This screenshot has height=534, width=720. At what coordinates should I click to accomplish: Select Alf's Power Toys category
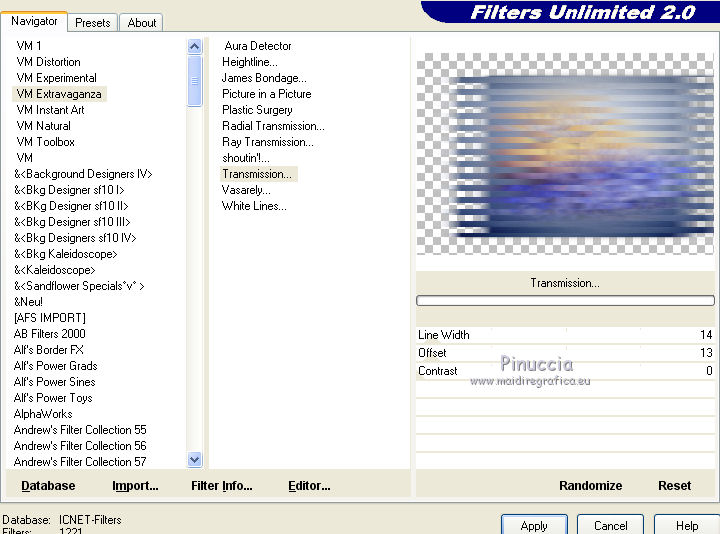pyautogui.click(x=53, y=398)
